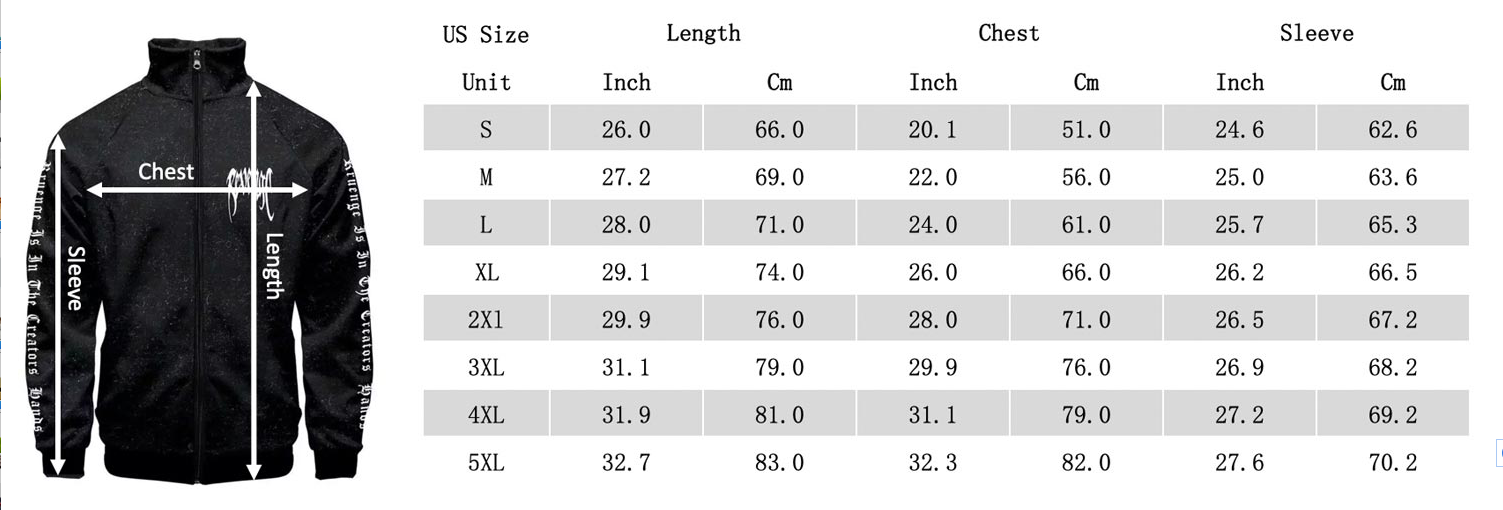1503x510 pixels.
Task: Click the vertical Sleeve label on jacket
Action: [x=76, y=277]
